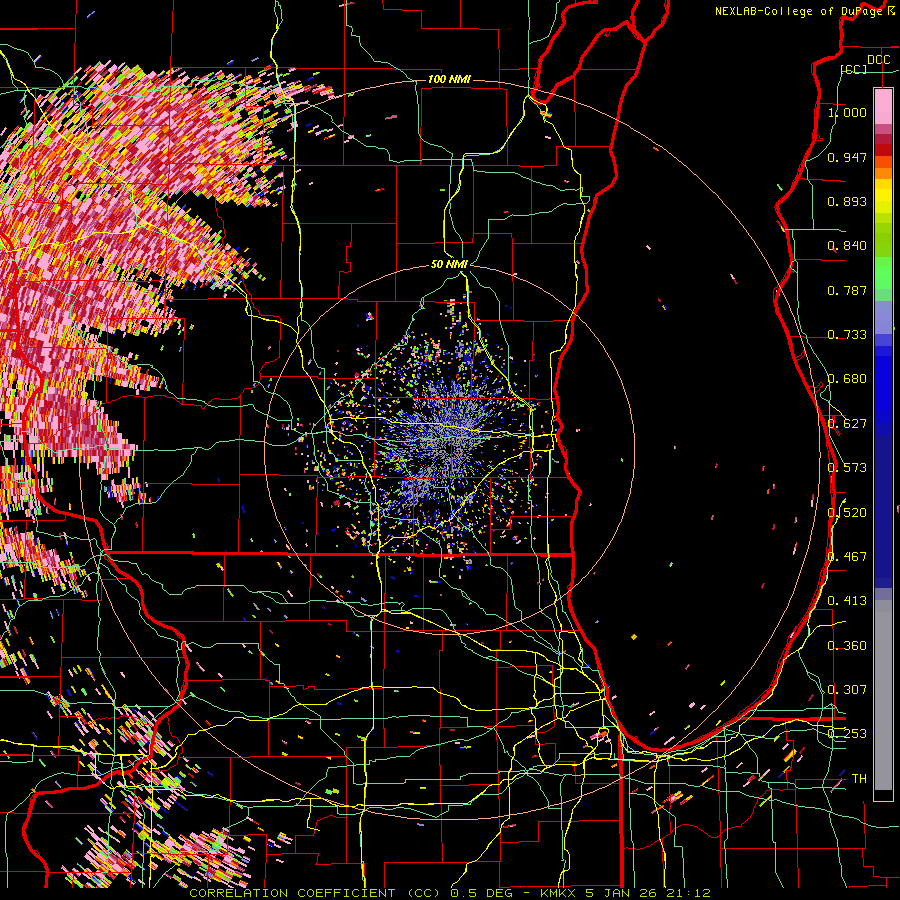This screenshot has height=900, width=900.
Task: Click the 0.413 scale value
Action: click(847, 601)
